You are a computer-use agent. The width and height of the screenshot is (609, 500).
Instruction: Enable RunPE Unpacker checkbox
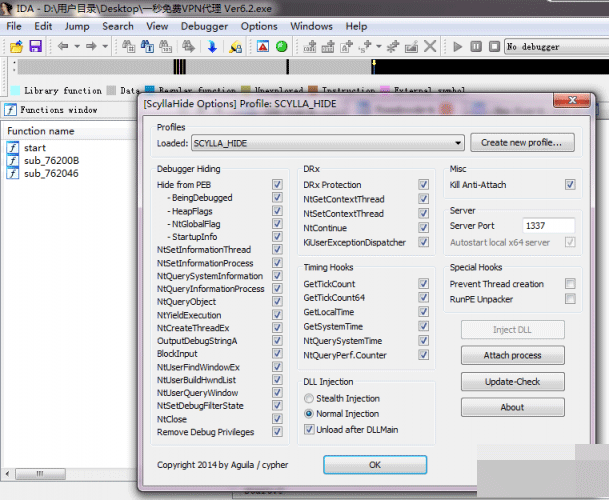tap(570, 299)
